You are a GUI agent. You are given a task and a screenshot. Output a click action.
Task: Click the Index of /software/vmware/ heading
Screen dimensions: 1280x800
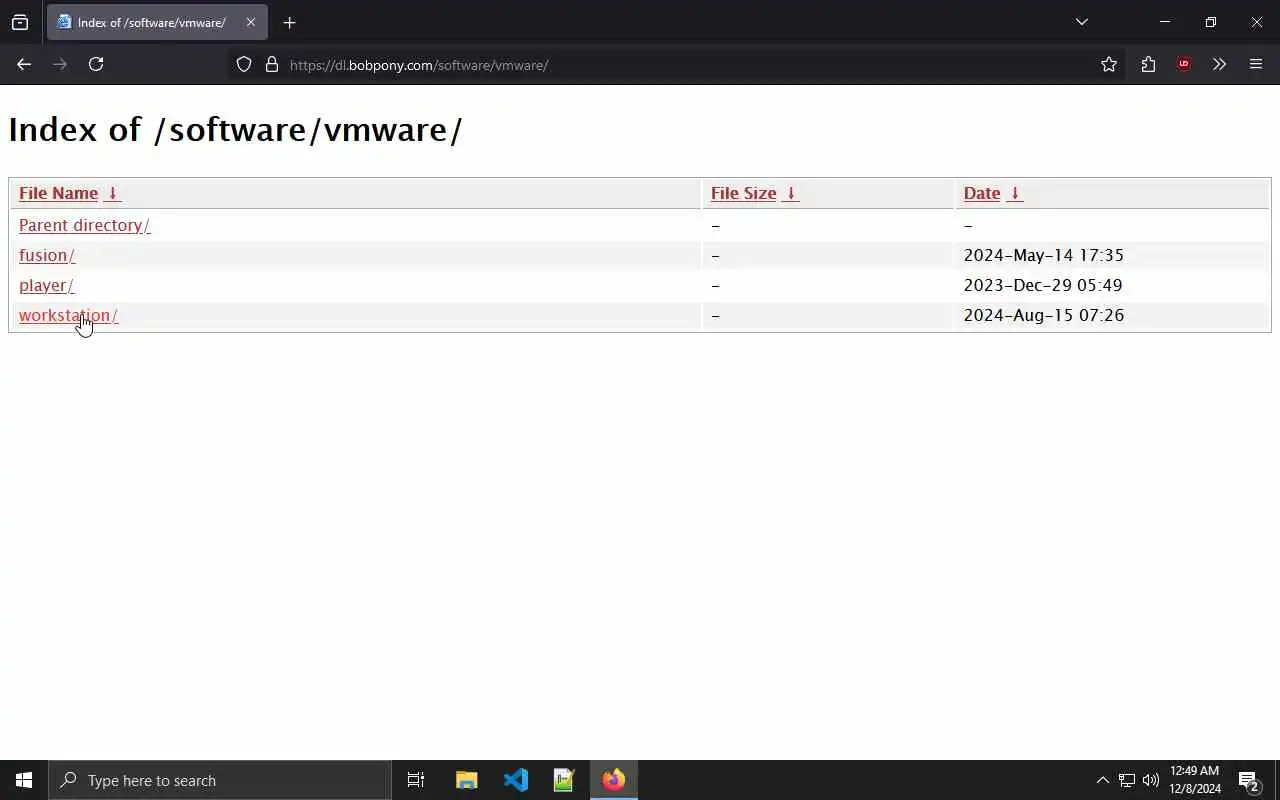click(x=235, y=130)
